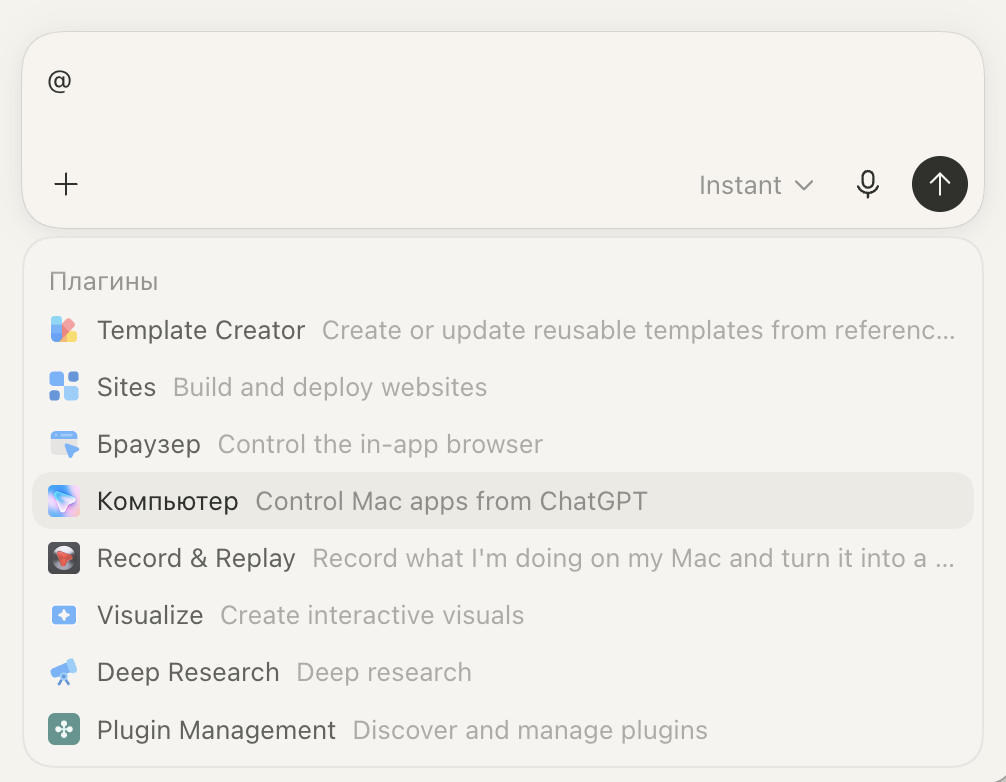Open Plugin Management entry label
The image size is (1006, 782).
216,730
